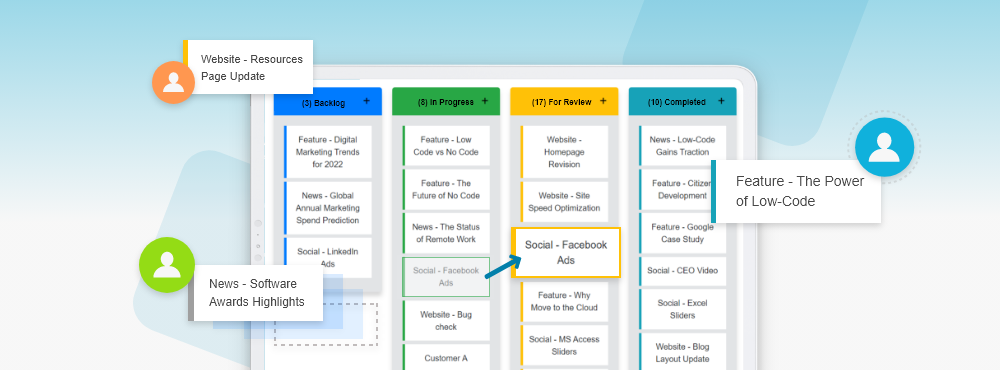
Task: Click the plus icon on For Review column
Action: pyautogui.click(x=603, y=101)
